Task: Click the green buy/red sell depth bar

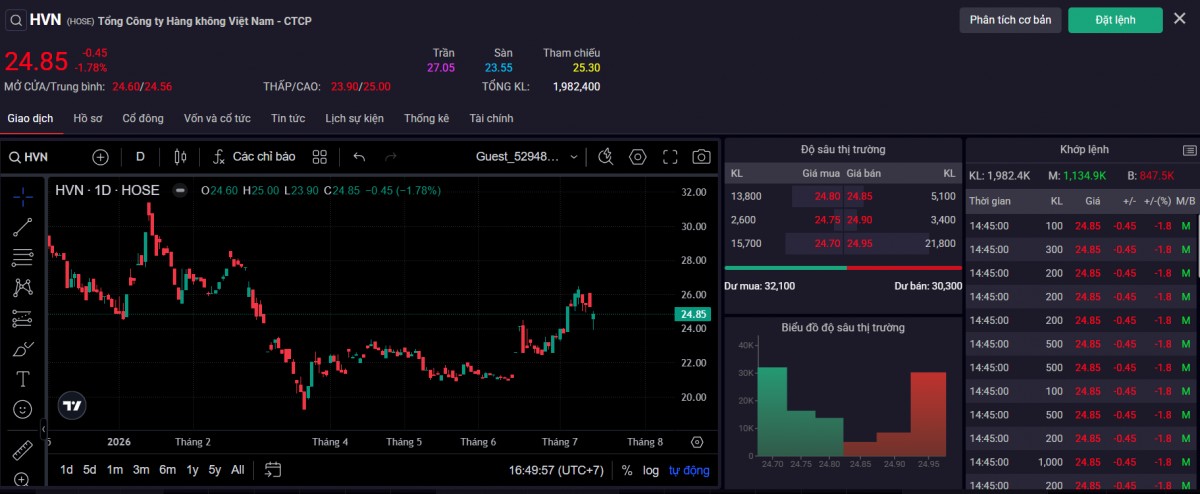Action: click(x=843, y=268)
